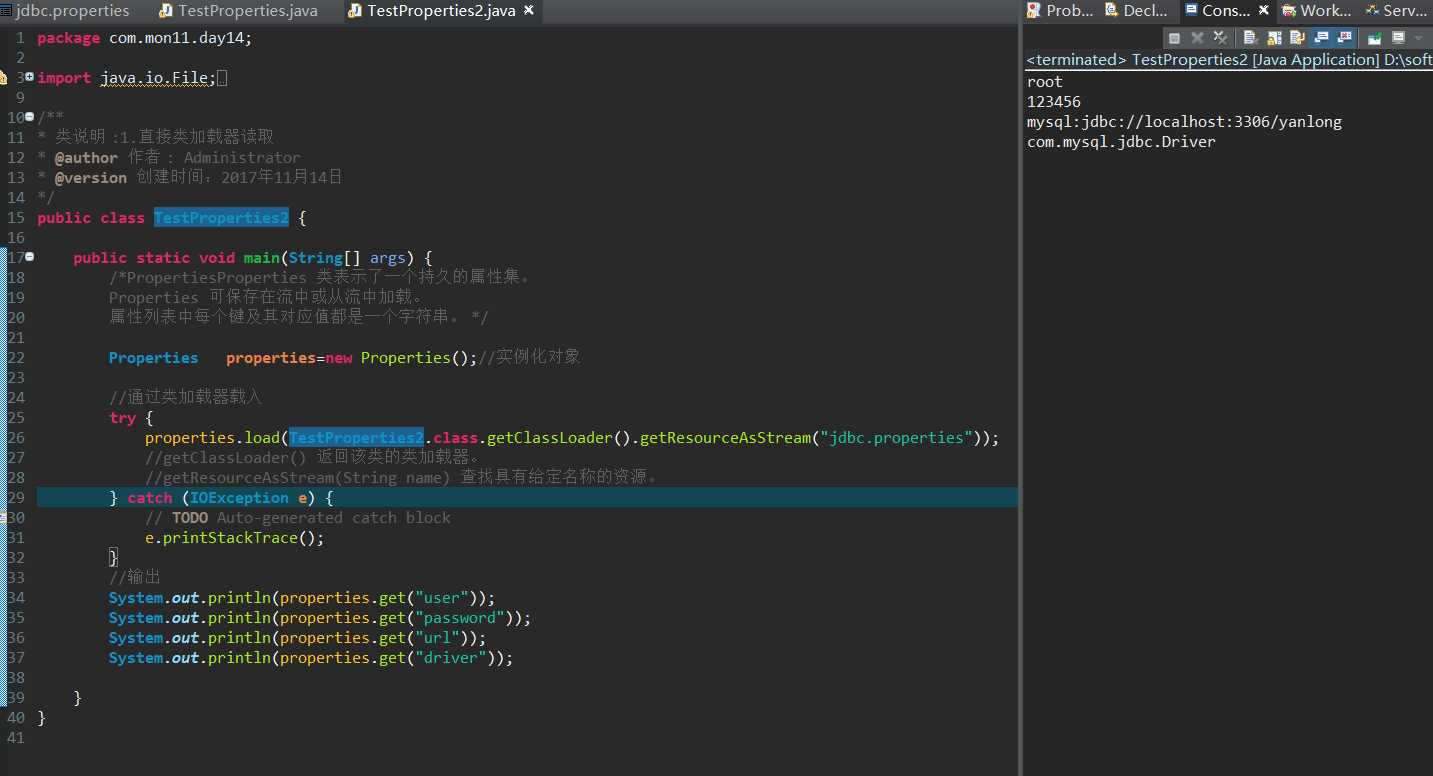The height and width of the screenshot is (776, 1433).
Task: Click com.mysql.jdbc.Driver output in Console
Action: point(1121,142)
